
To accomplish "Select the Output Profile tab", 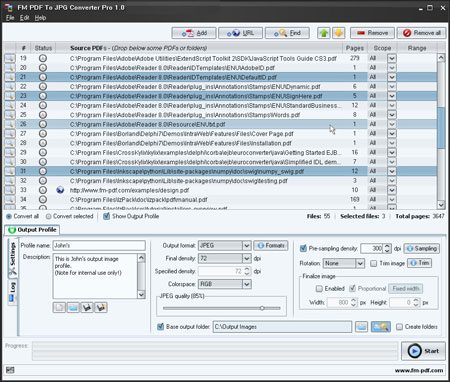I will click(32, 230).
